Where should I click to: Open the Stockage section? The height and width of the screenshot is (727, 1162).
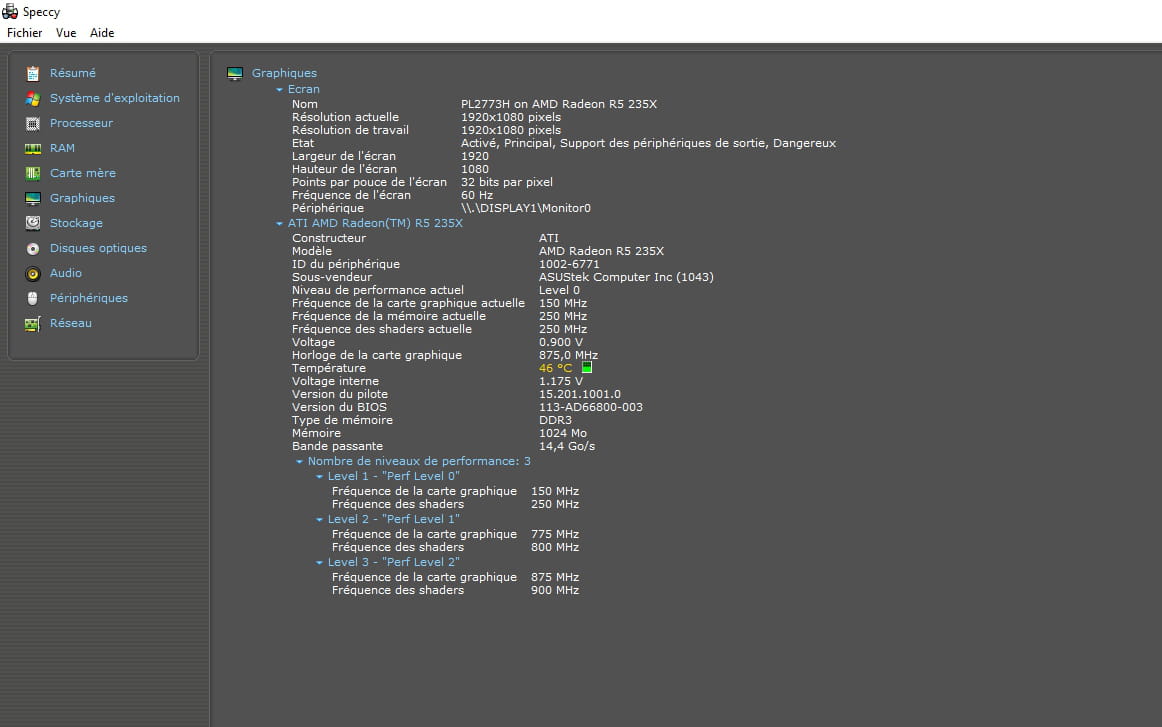click(x=76, y=223)
